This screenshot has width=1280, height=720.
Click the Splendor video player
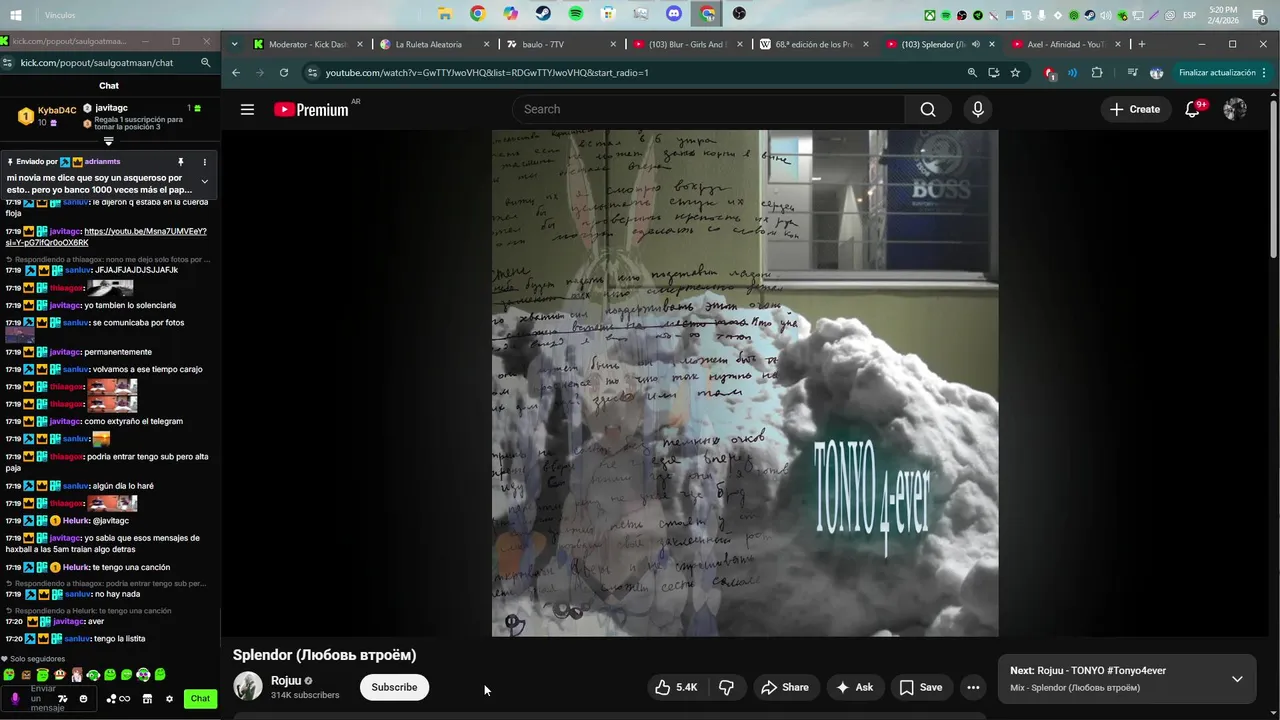(x=745, y=383)
